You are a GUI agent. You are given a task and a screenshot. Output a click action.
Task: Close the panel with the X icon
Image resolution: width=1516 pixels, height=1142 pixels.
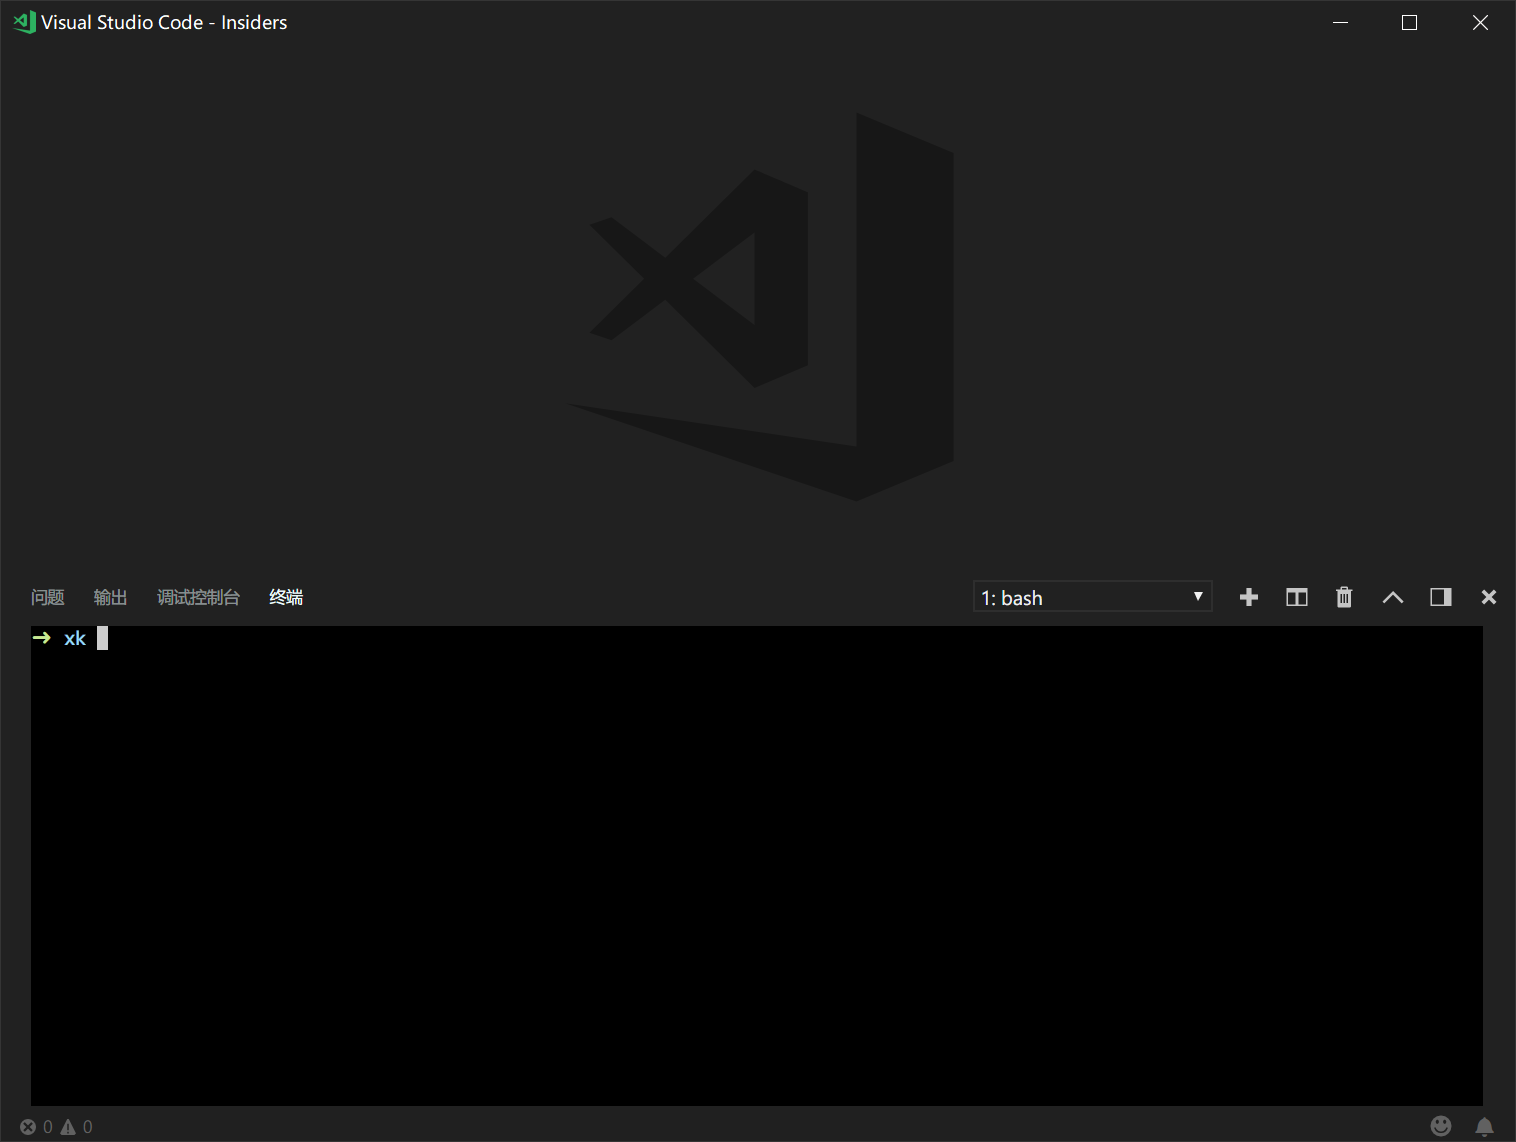[1488, 596]
